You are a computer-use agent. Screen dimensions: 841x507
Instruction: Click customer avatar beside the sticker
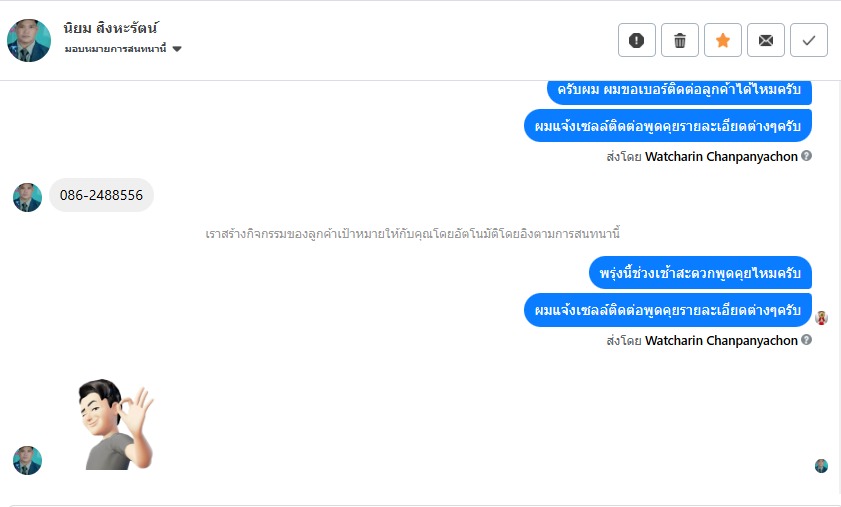27,460
